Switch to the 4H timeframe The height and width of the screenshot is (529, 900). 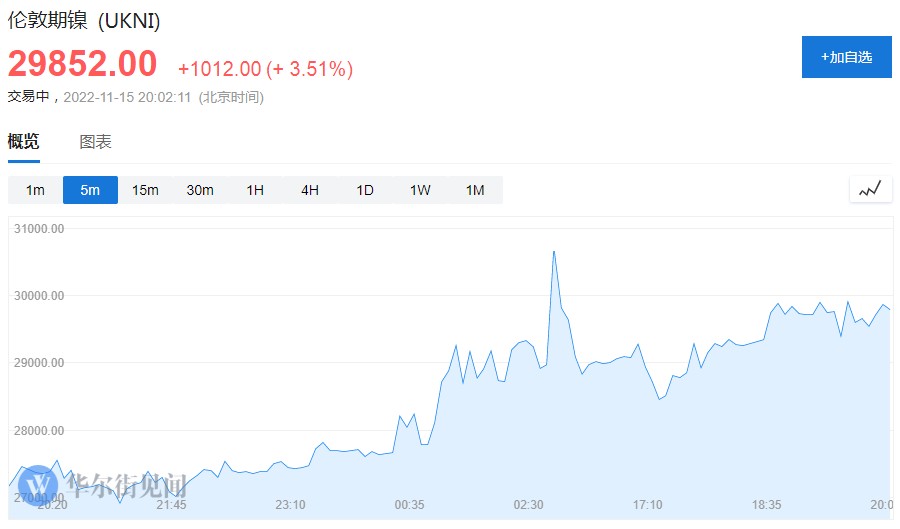(x=310, y=190)
